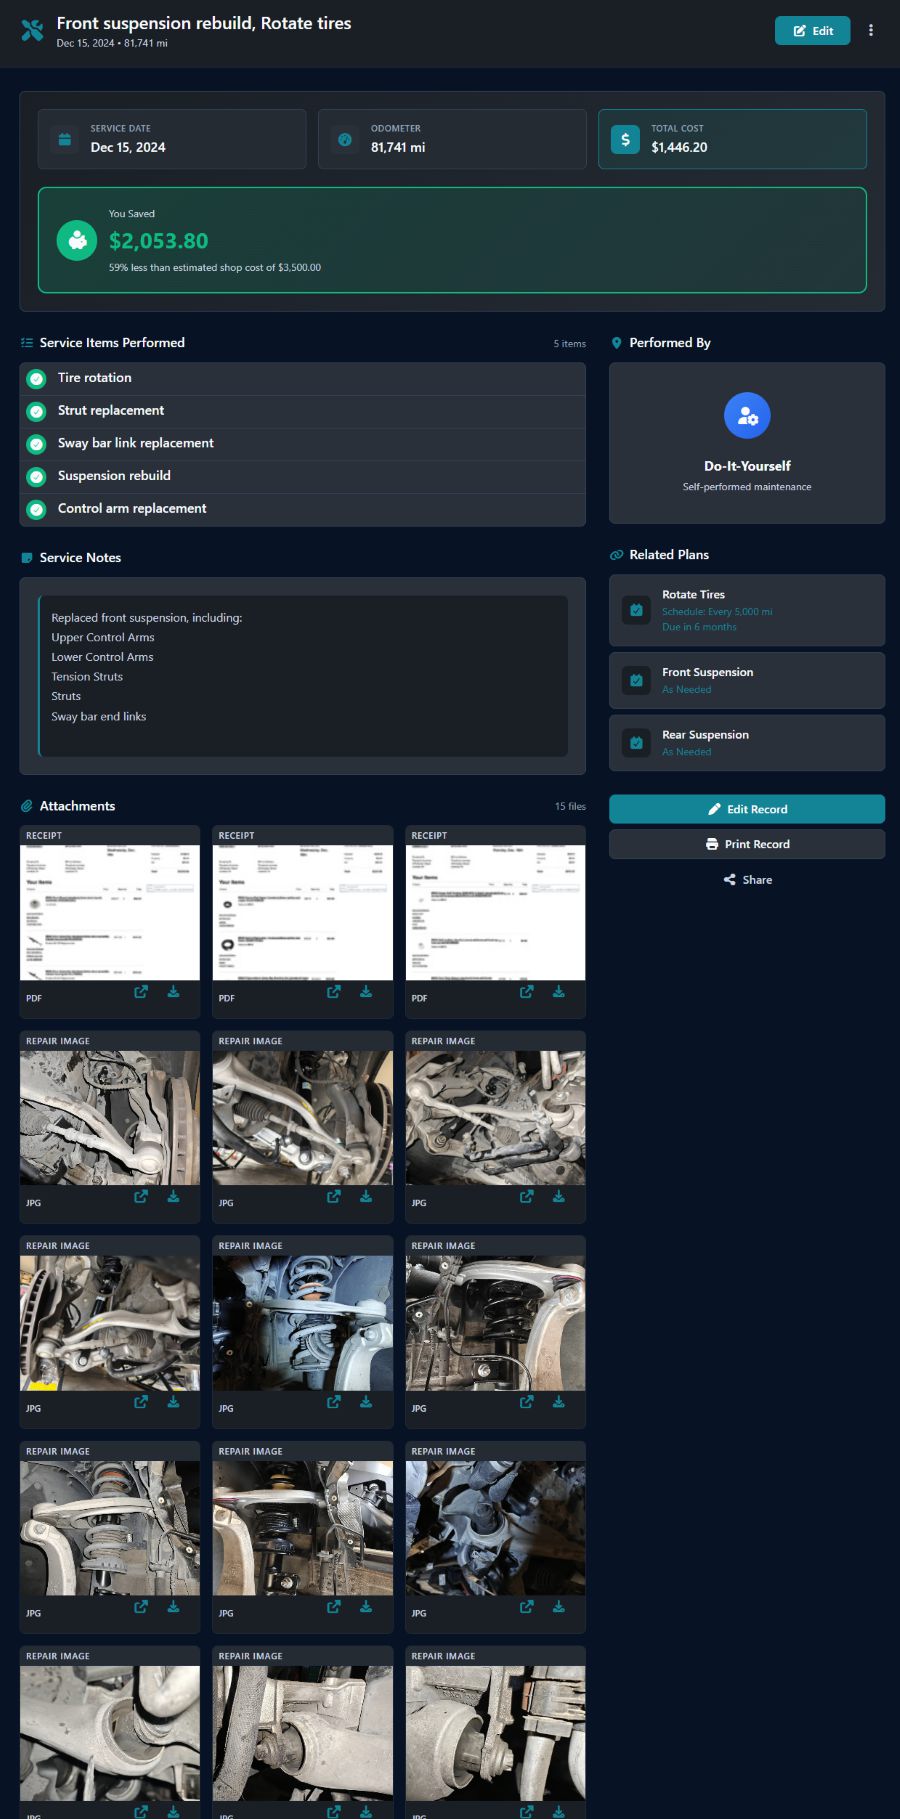Click check icon beside Control arm replacement

[x=37, y=509]
